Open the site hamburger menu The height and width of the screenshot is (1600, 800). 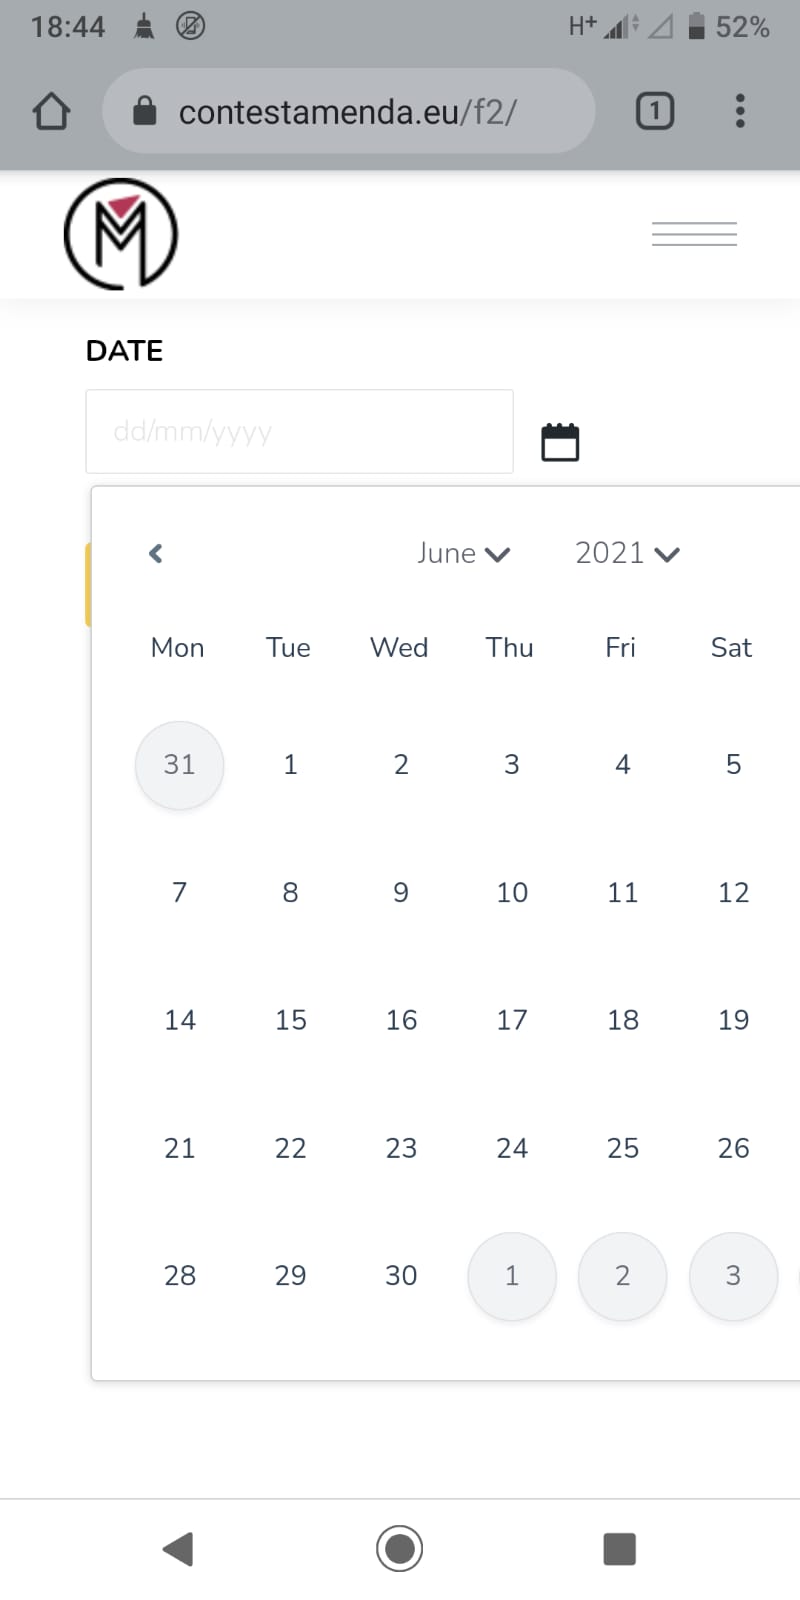[694, 234]
